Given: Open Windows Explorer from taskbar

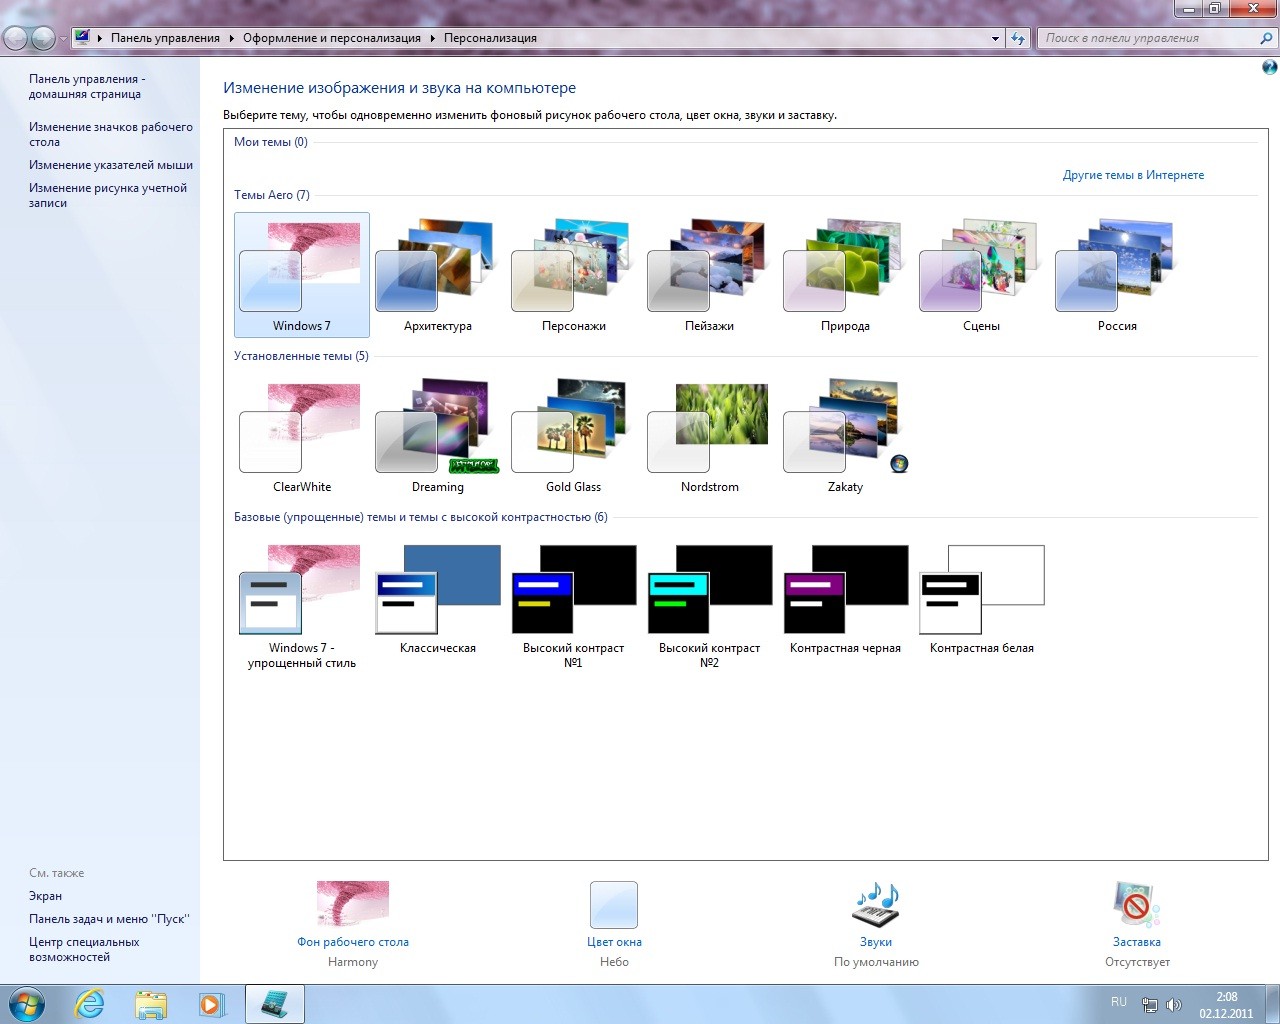Looking at the screenshot, I should 151,1004.
